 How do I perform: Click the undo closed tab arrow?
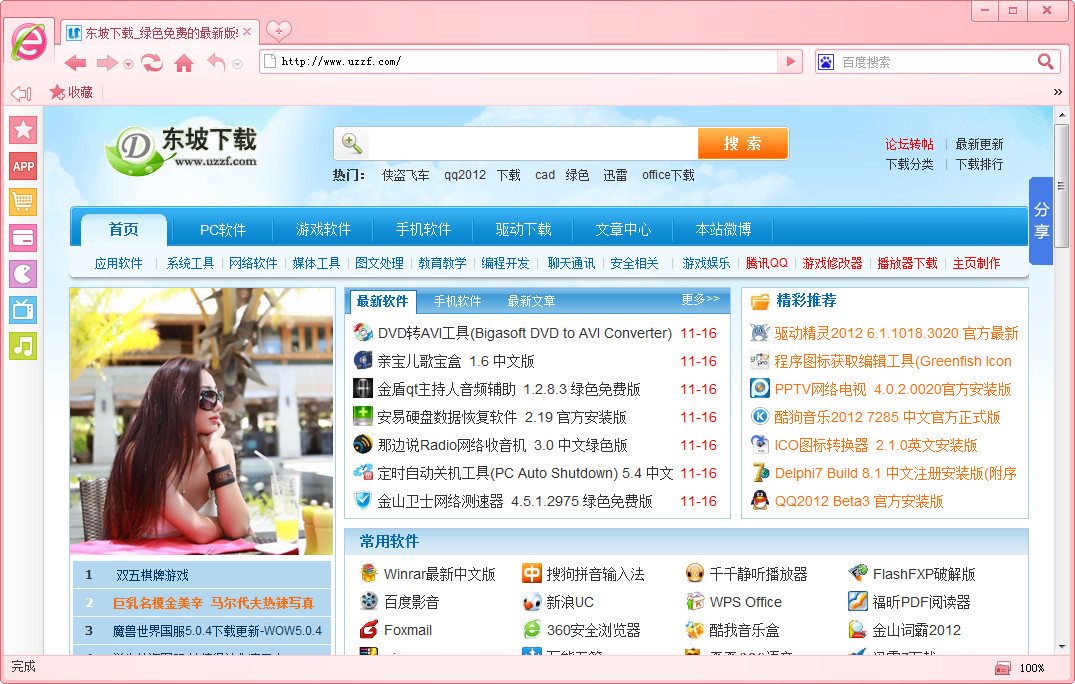(217, 63)
